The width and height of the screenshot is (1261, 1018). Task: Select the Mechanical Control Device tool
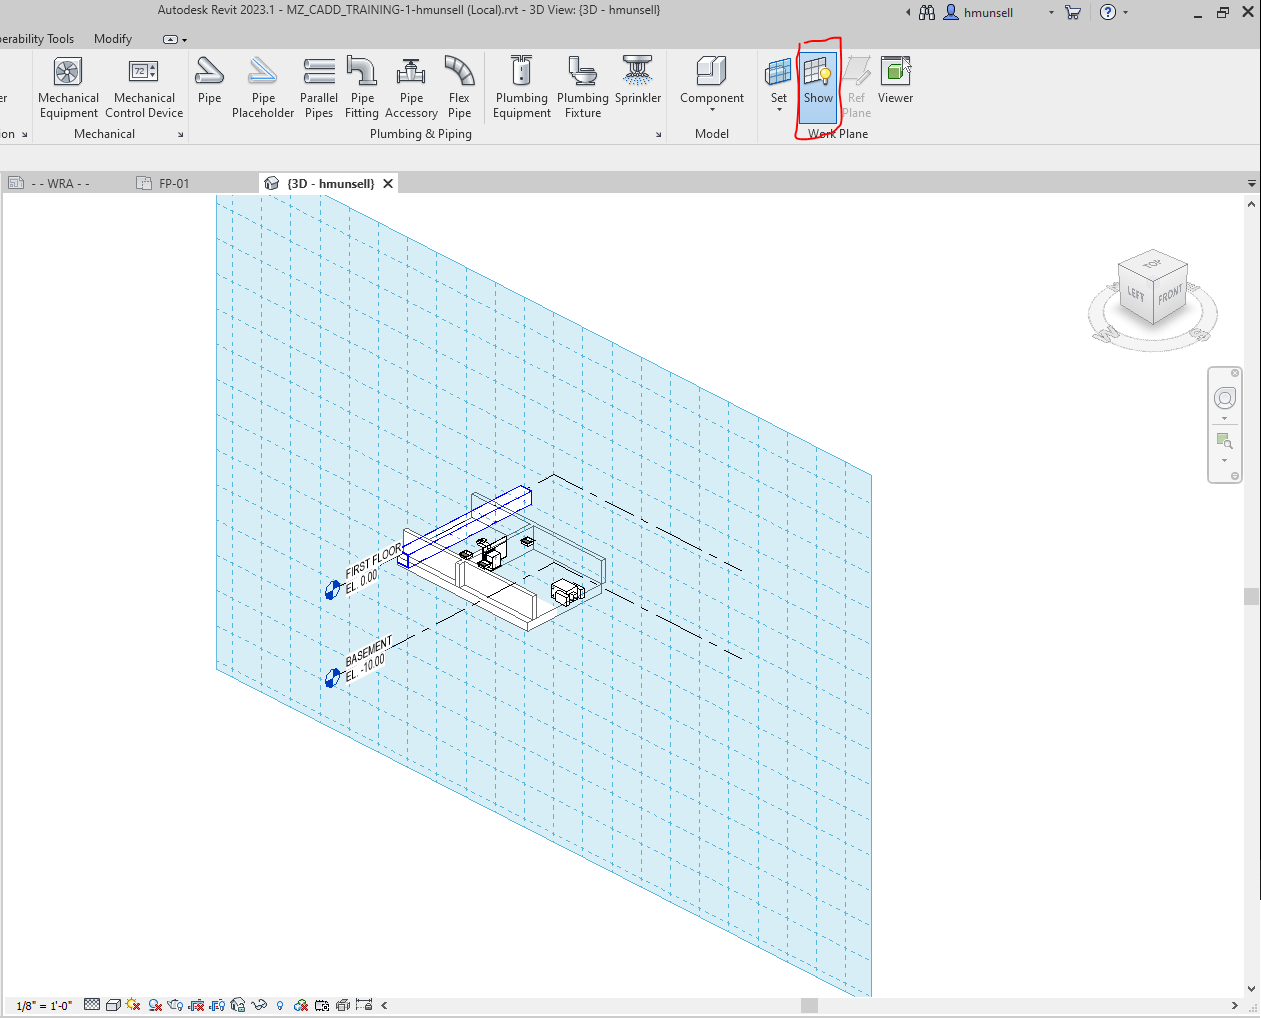click(144, 88)
